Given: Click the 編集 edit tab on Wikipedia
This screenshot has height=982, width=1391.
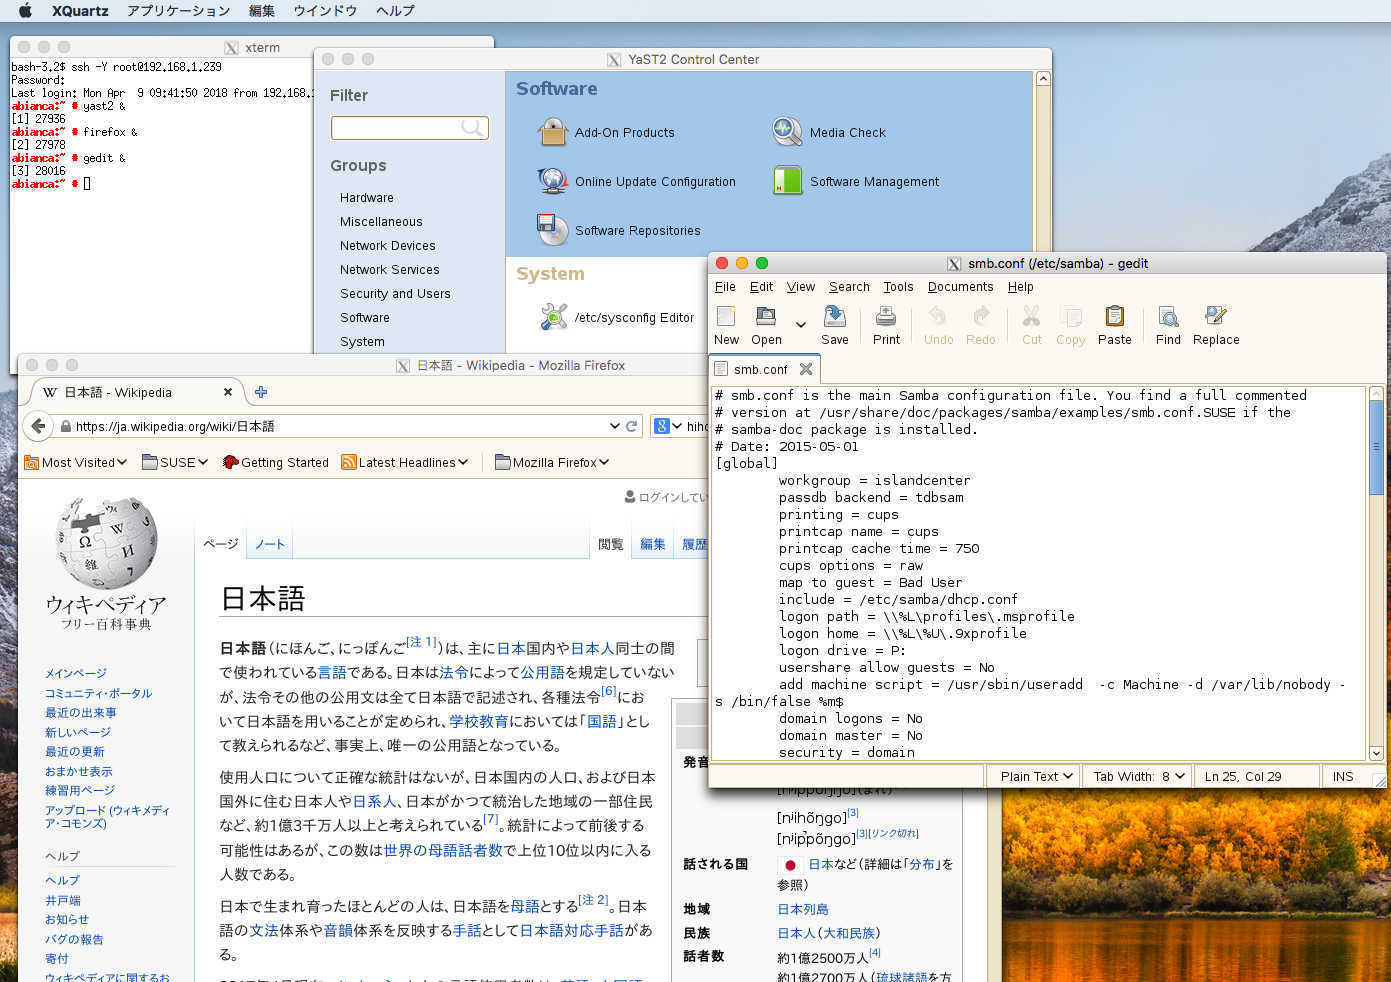Looking at the screenshot, I should (x=653, y=544).
